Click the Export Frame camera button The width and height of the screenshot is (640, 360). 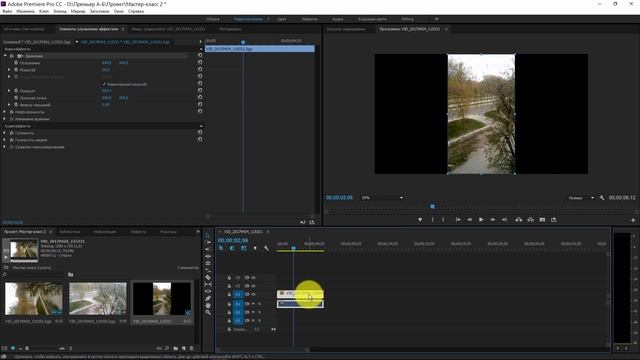pyautogui.click(x=542, y=220)
